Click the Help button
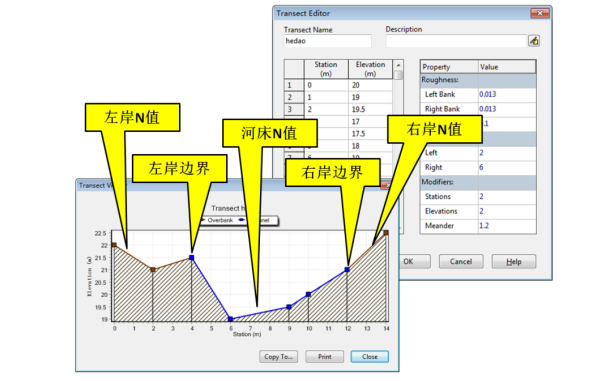Image resolution: width=609 pixels, height=381 pixels. pyautogui.click(x=514, y=261)
